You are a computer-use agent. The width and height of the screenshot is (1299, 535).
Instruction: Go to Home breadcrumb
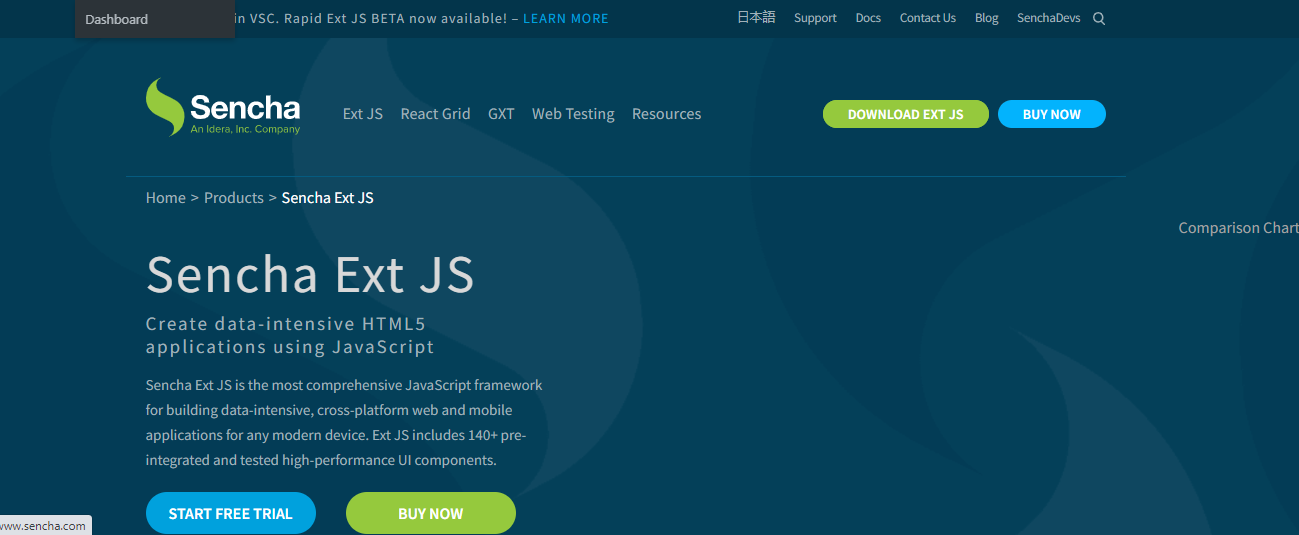point(165,198)
